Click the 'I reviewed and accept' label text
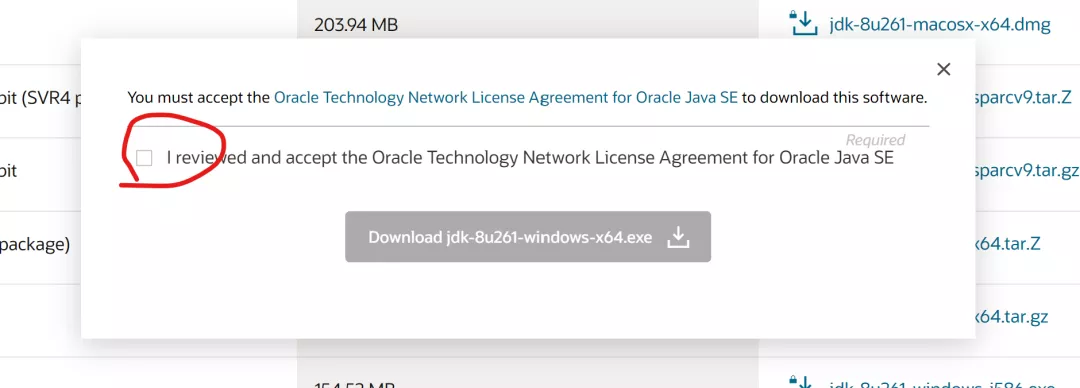The image size is (1080, 388). pos(530,158)
